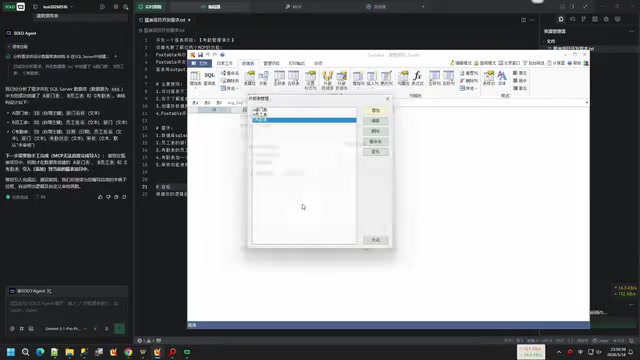The width and height of the screenshot is (640, 360).
Task: Expand the project name dropdown at top left
Action: 58,7
